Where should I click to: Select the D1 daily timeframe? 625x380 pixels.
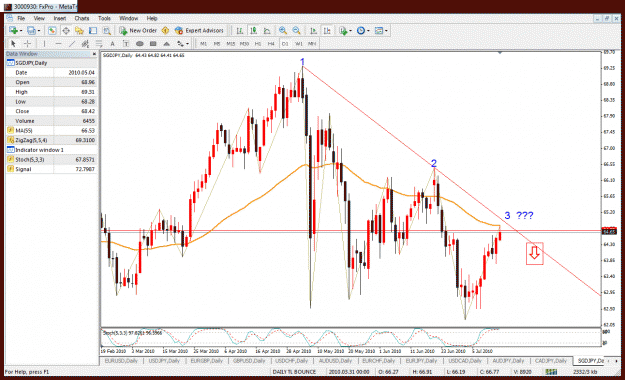pos(285,43)
